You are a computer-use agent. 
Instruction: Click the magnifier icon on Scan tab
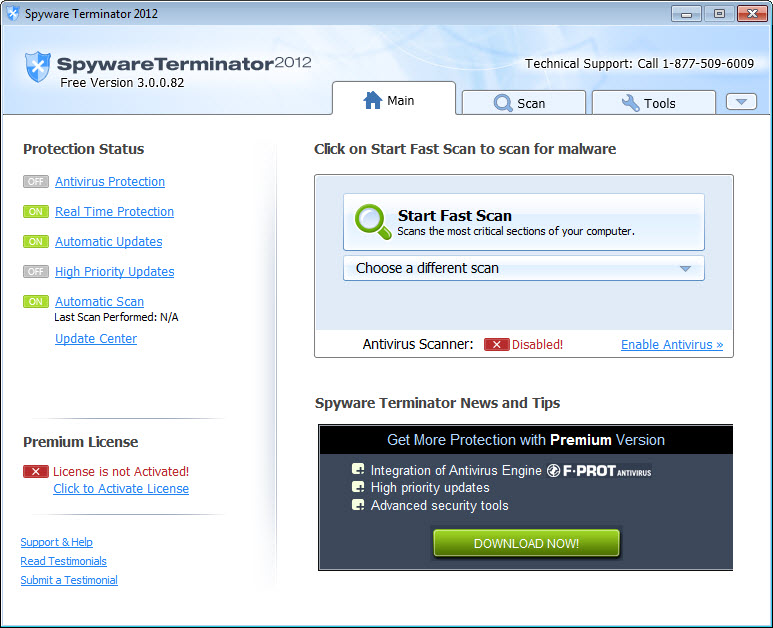pyautogui.click(x=503, y=103)
